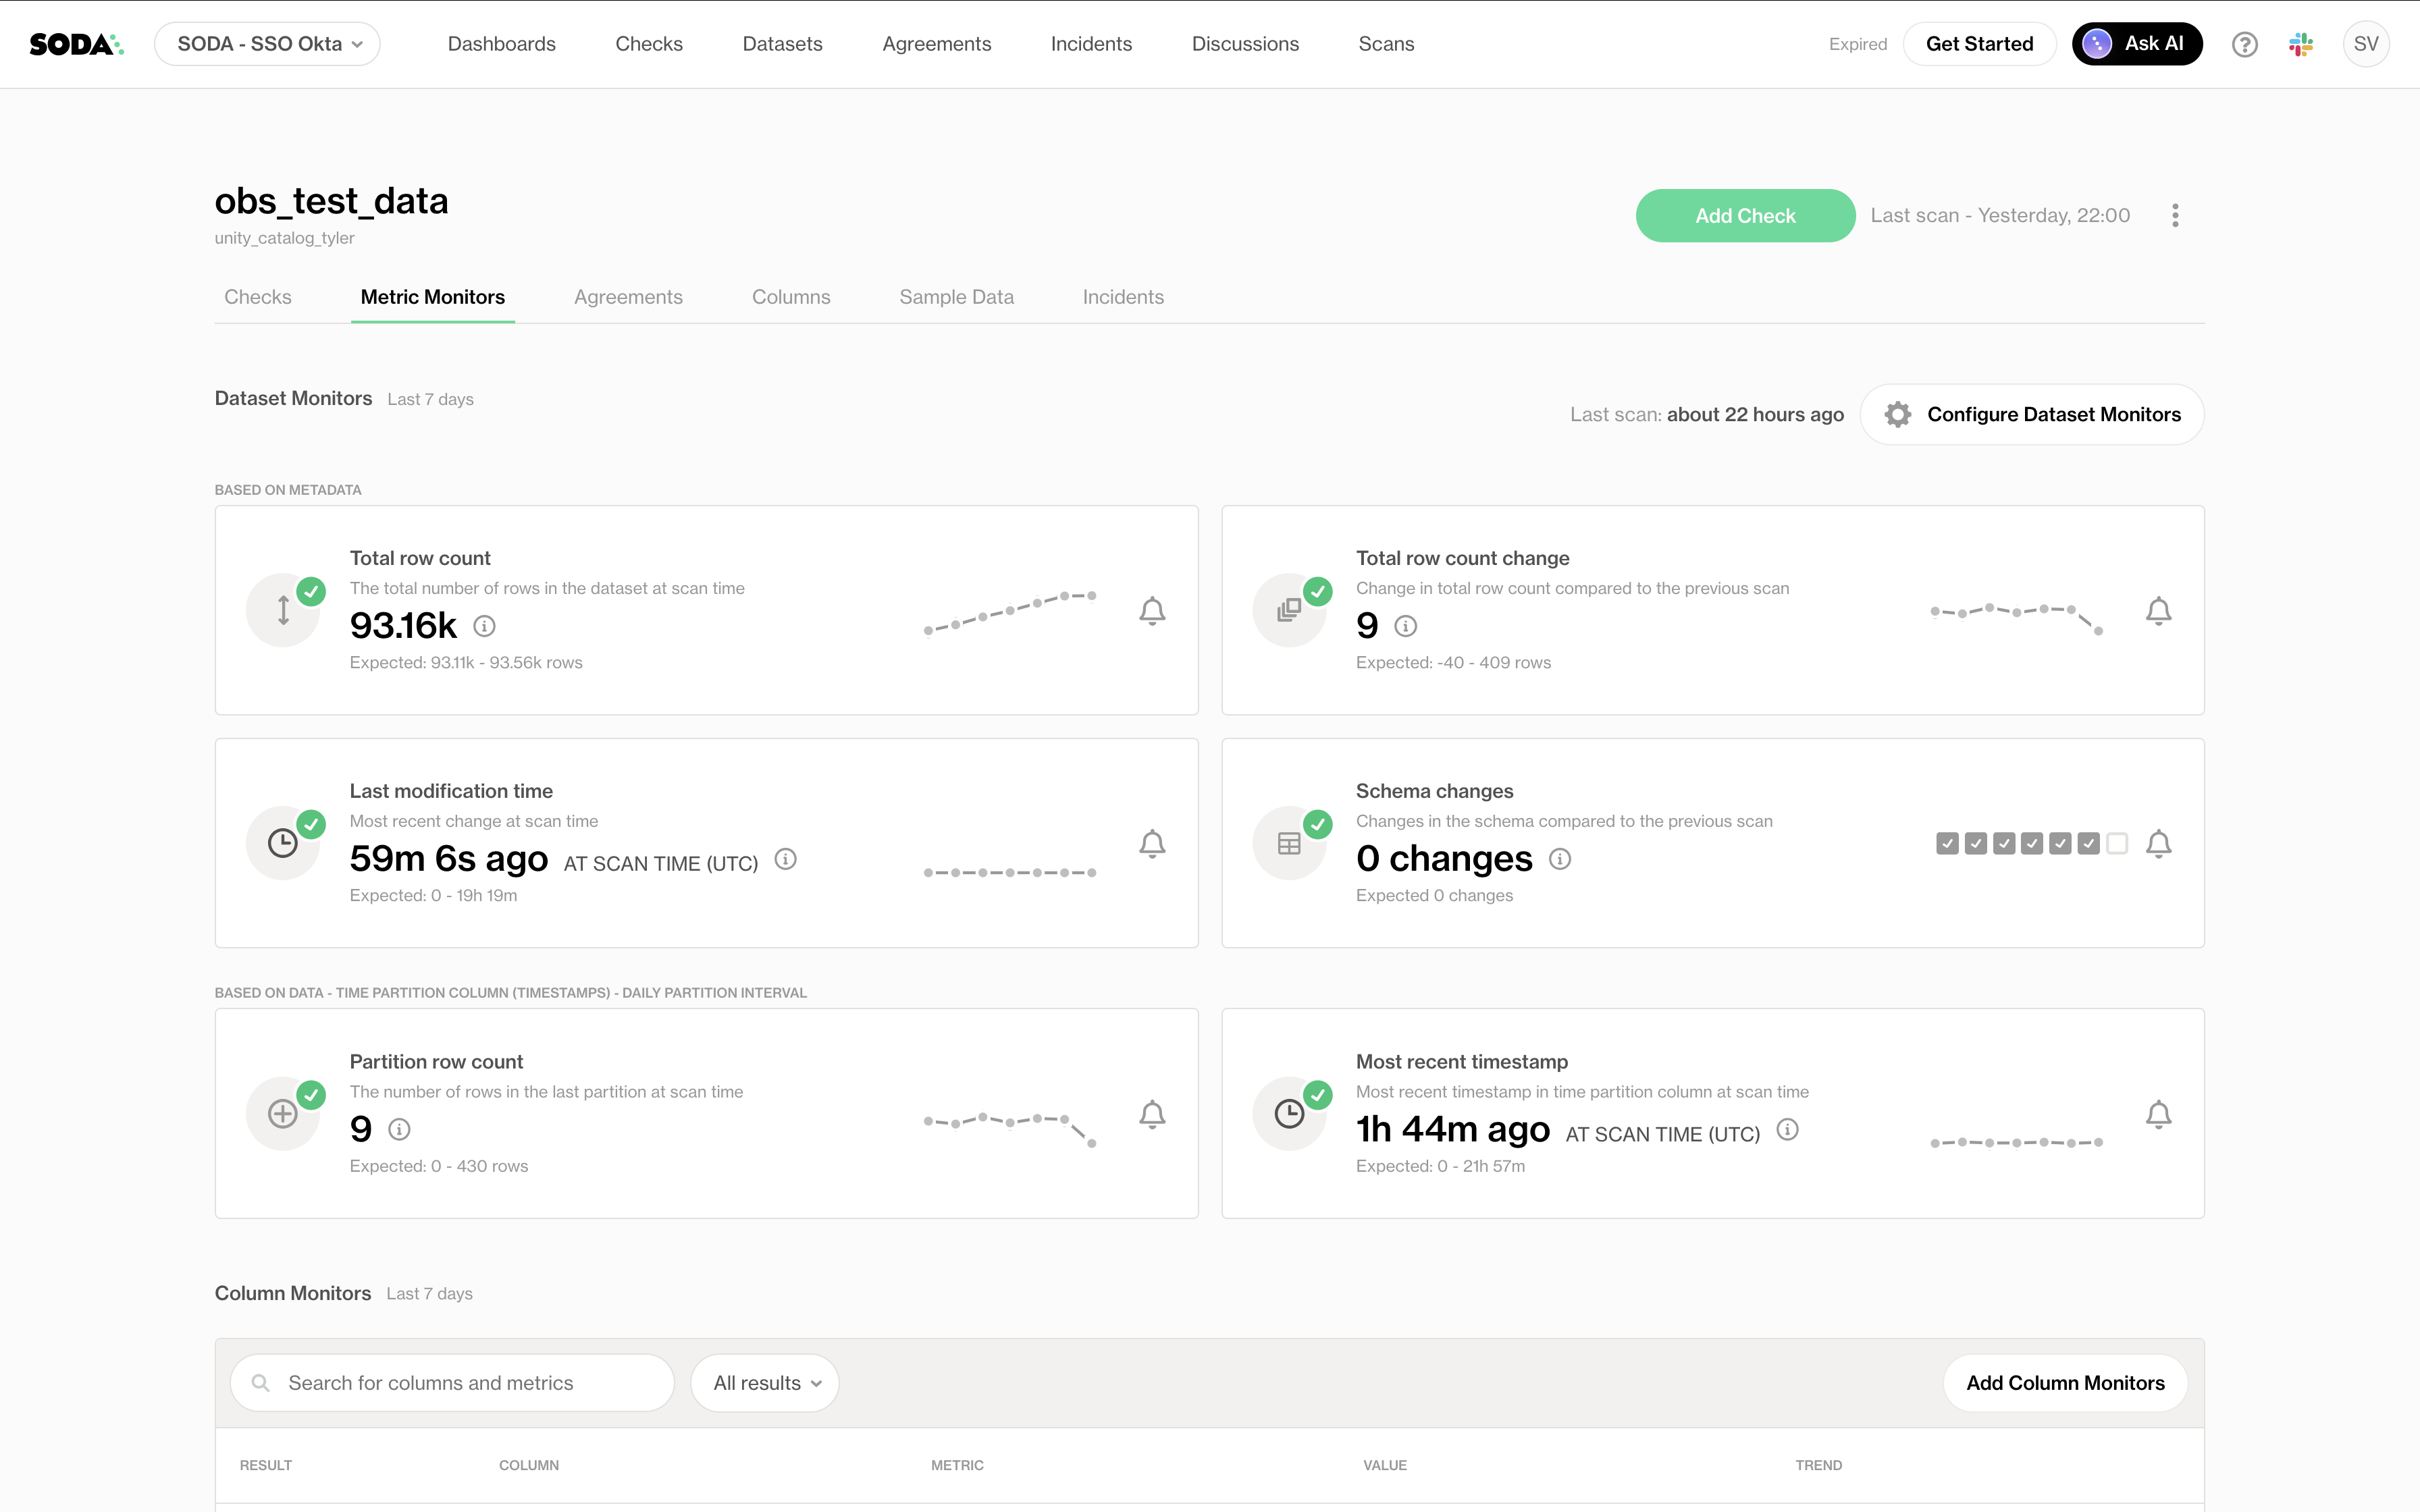Click the help question mark icon

coord(2244,44)
